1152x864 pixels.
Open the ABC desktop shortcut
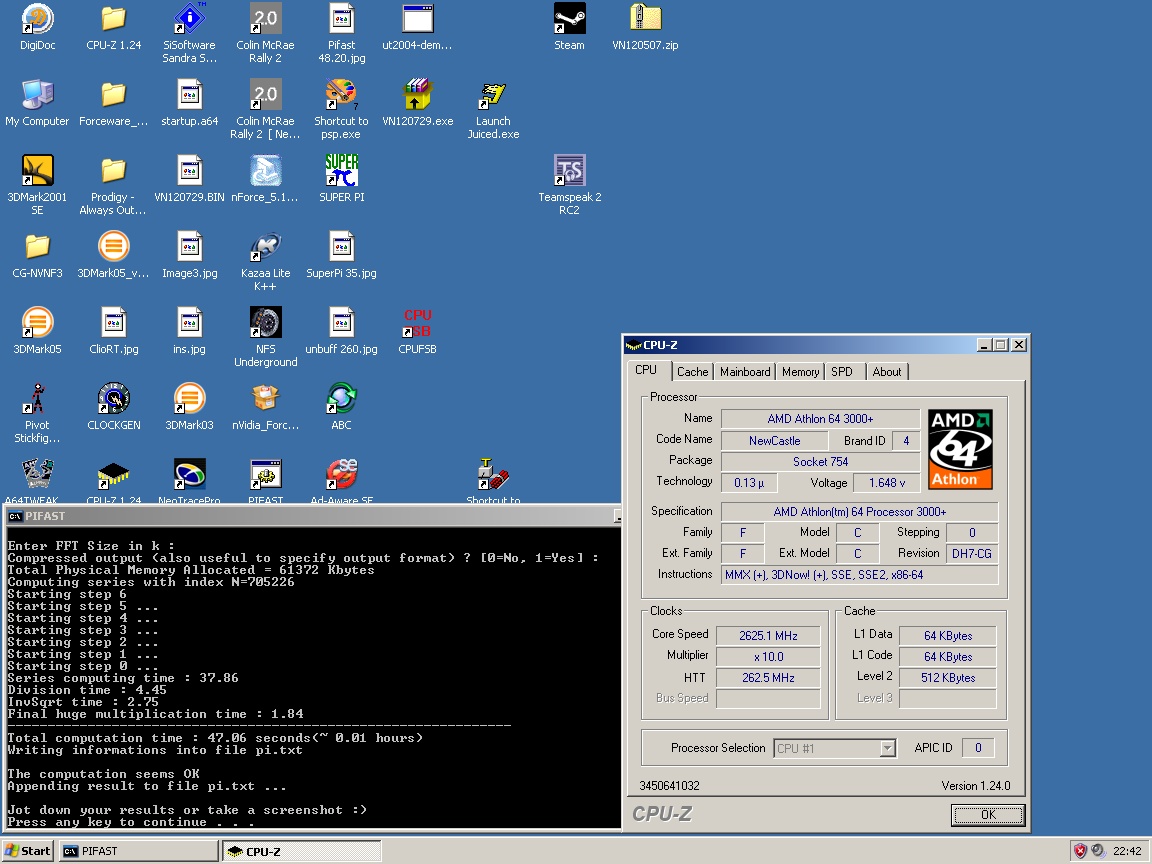click(x=342, y=407)
